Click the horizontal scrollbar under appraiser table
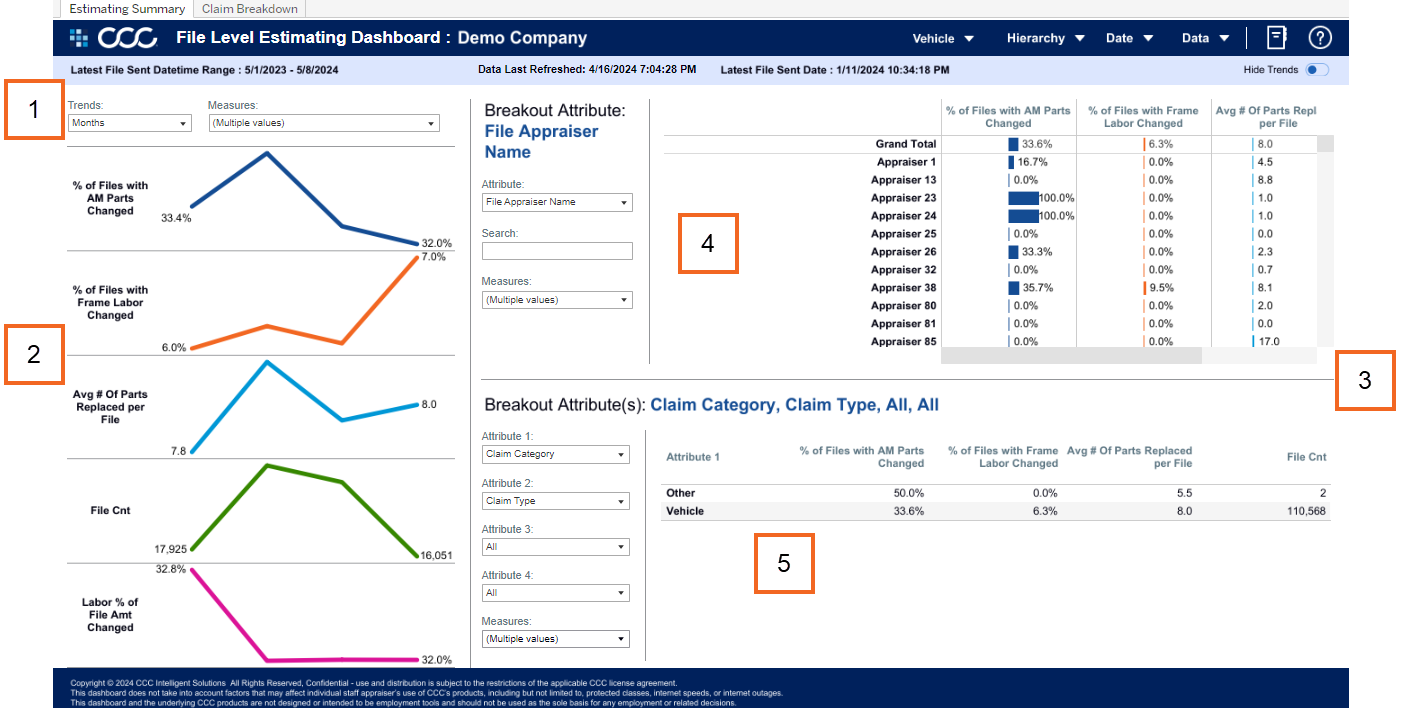 [x=1070, y=355]
